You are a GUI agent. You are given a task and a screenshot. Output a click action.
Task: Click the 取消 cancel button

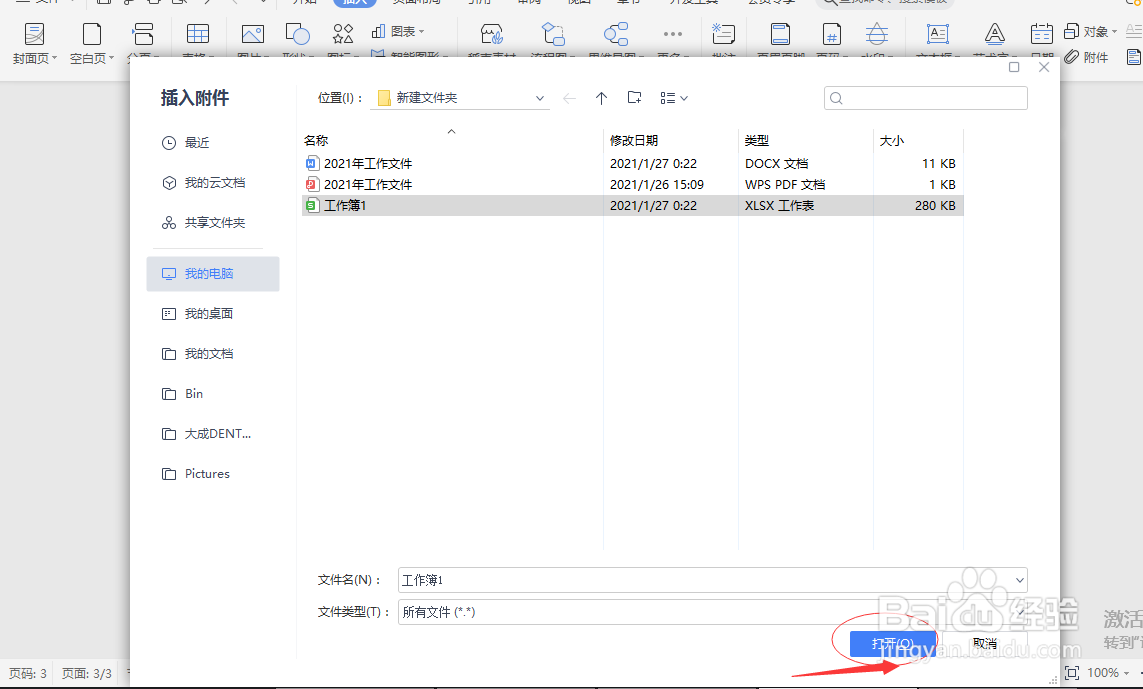point(984,643)
